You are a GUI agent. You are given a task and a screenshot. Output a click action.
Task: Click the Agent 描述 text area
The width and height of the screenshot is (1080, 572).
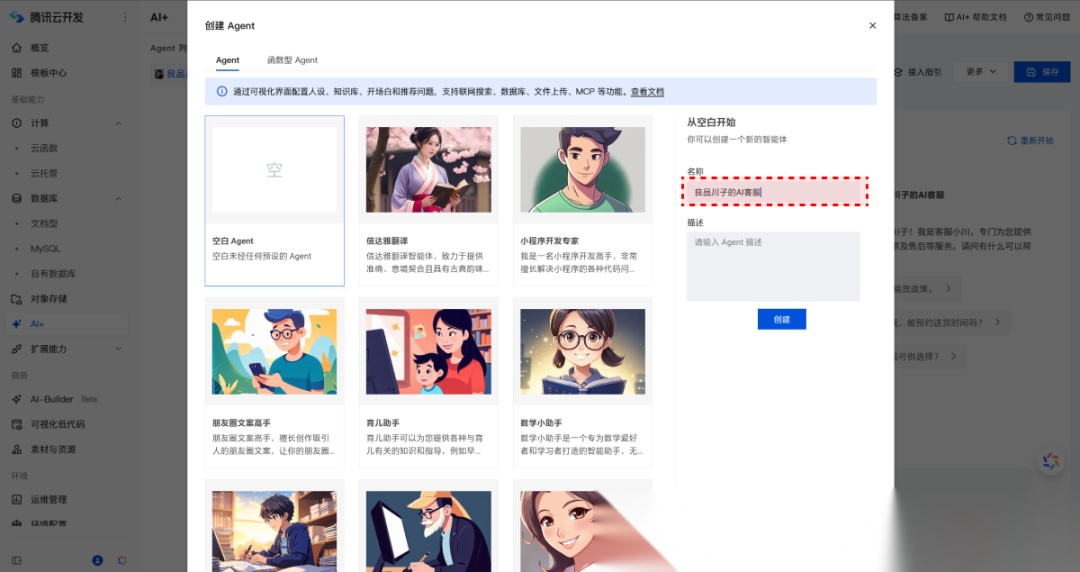coord(773,266)
